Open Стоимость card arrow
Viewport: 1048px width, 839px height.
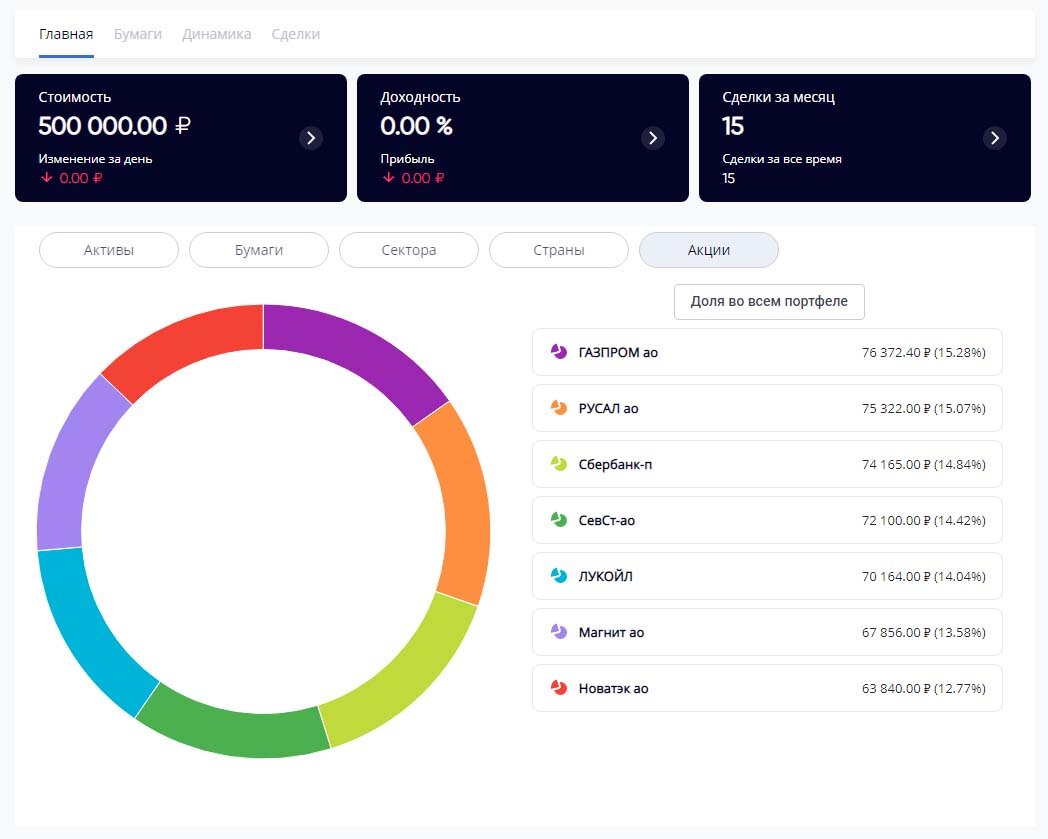[x=311, y=138]
